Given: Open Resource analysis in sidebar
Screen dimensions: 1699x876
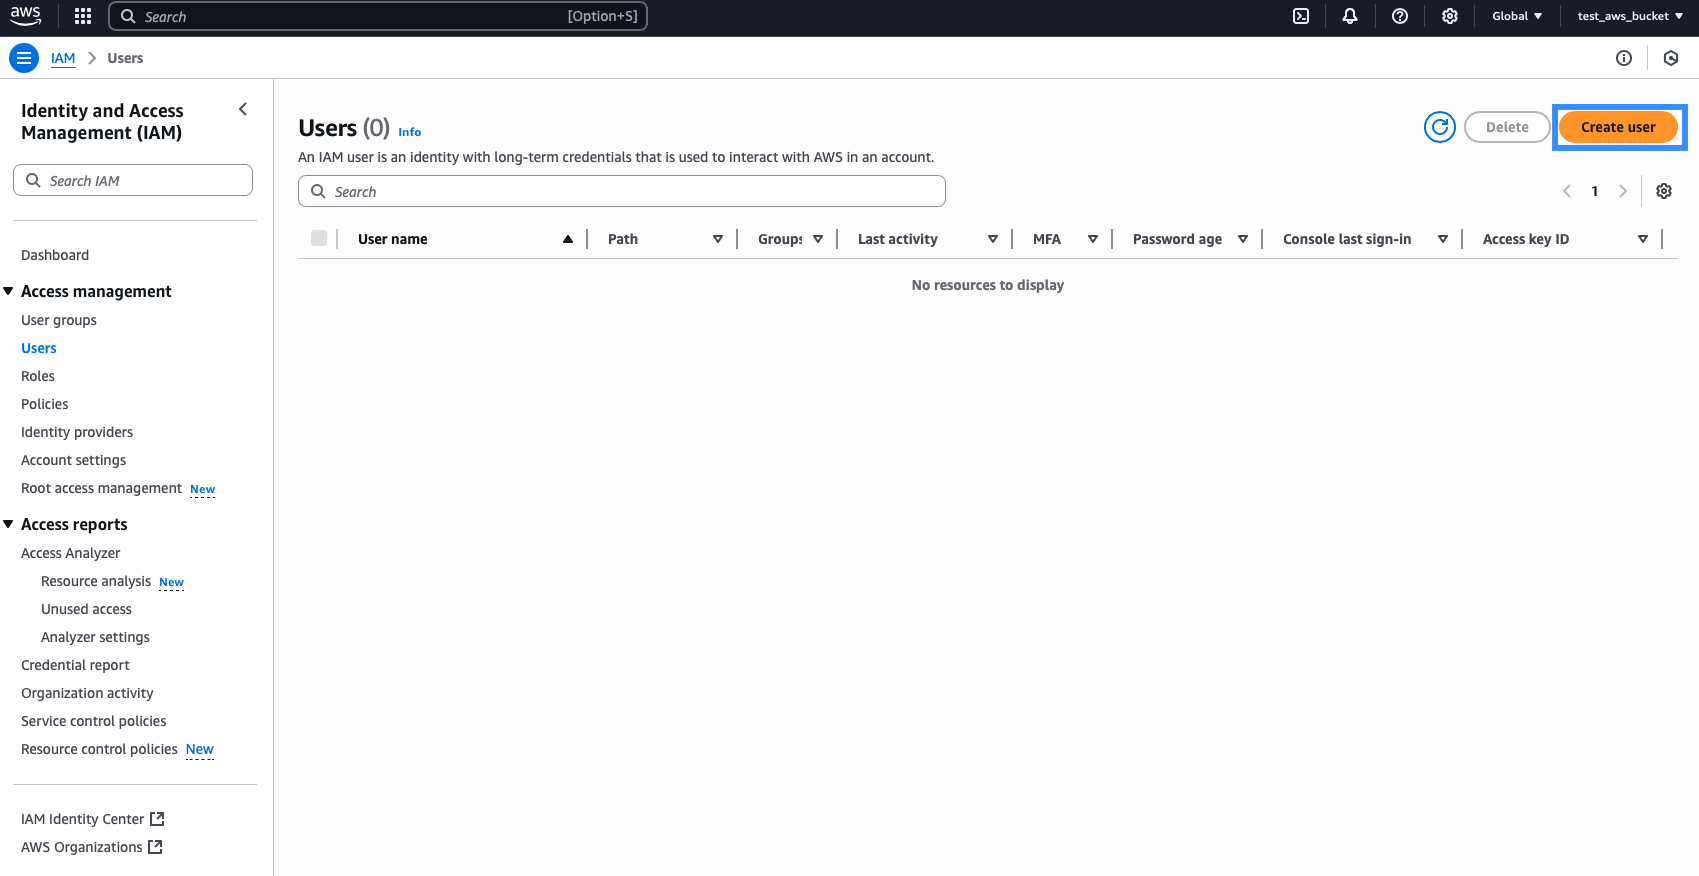Looking at the screenshot, I should coord(96,581).
